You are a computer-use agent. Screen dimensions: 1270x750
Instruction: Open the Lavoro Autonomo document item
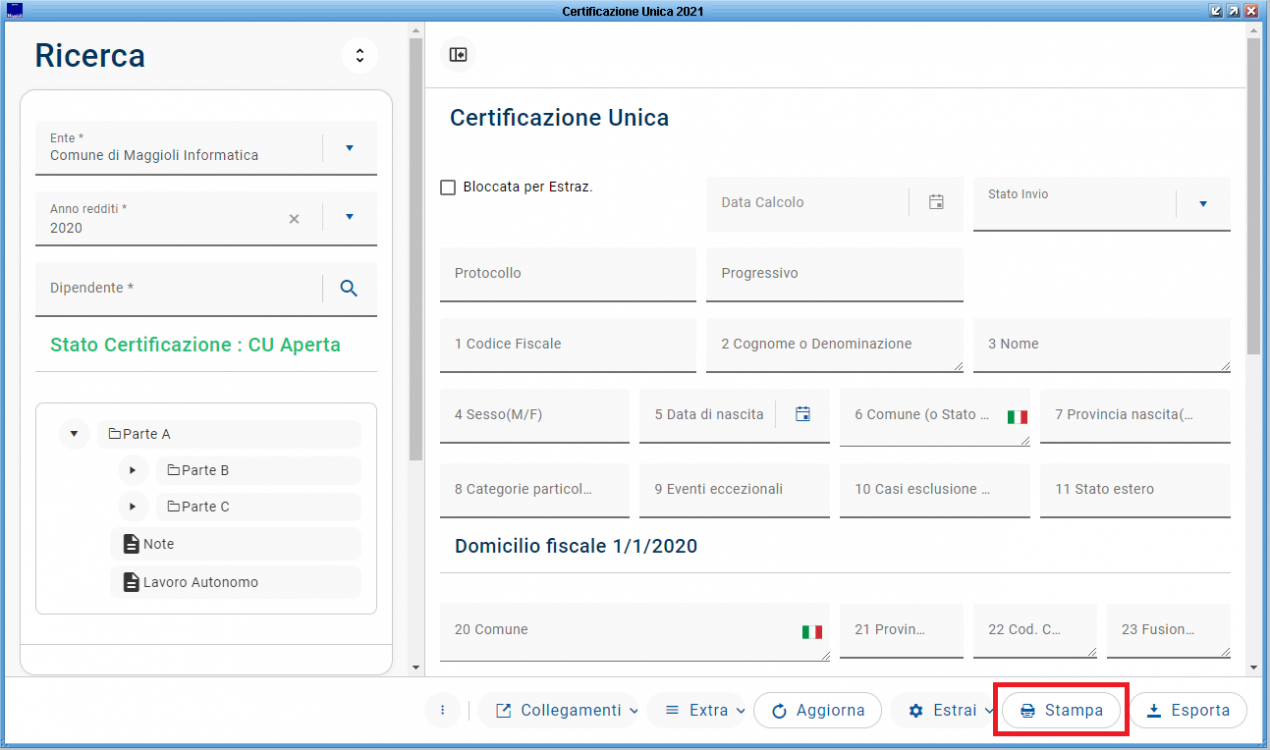click(x=235, y=582)
